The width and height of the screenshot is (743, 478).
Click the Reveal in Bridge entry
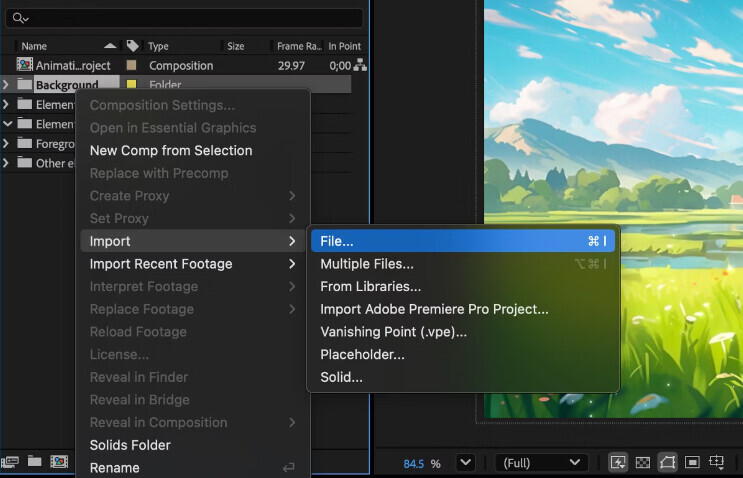(139, 400)
